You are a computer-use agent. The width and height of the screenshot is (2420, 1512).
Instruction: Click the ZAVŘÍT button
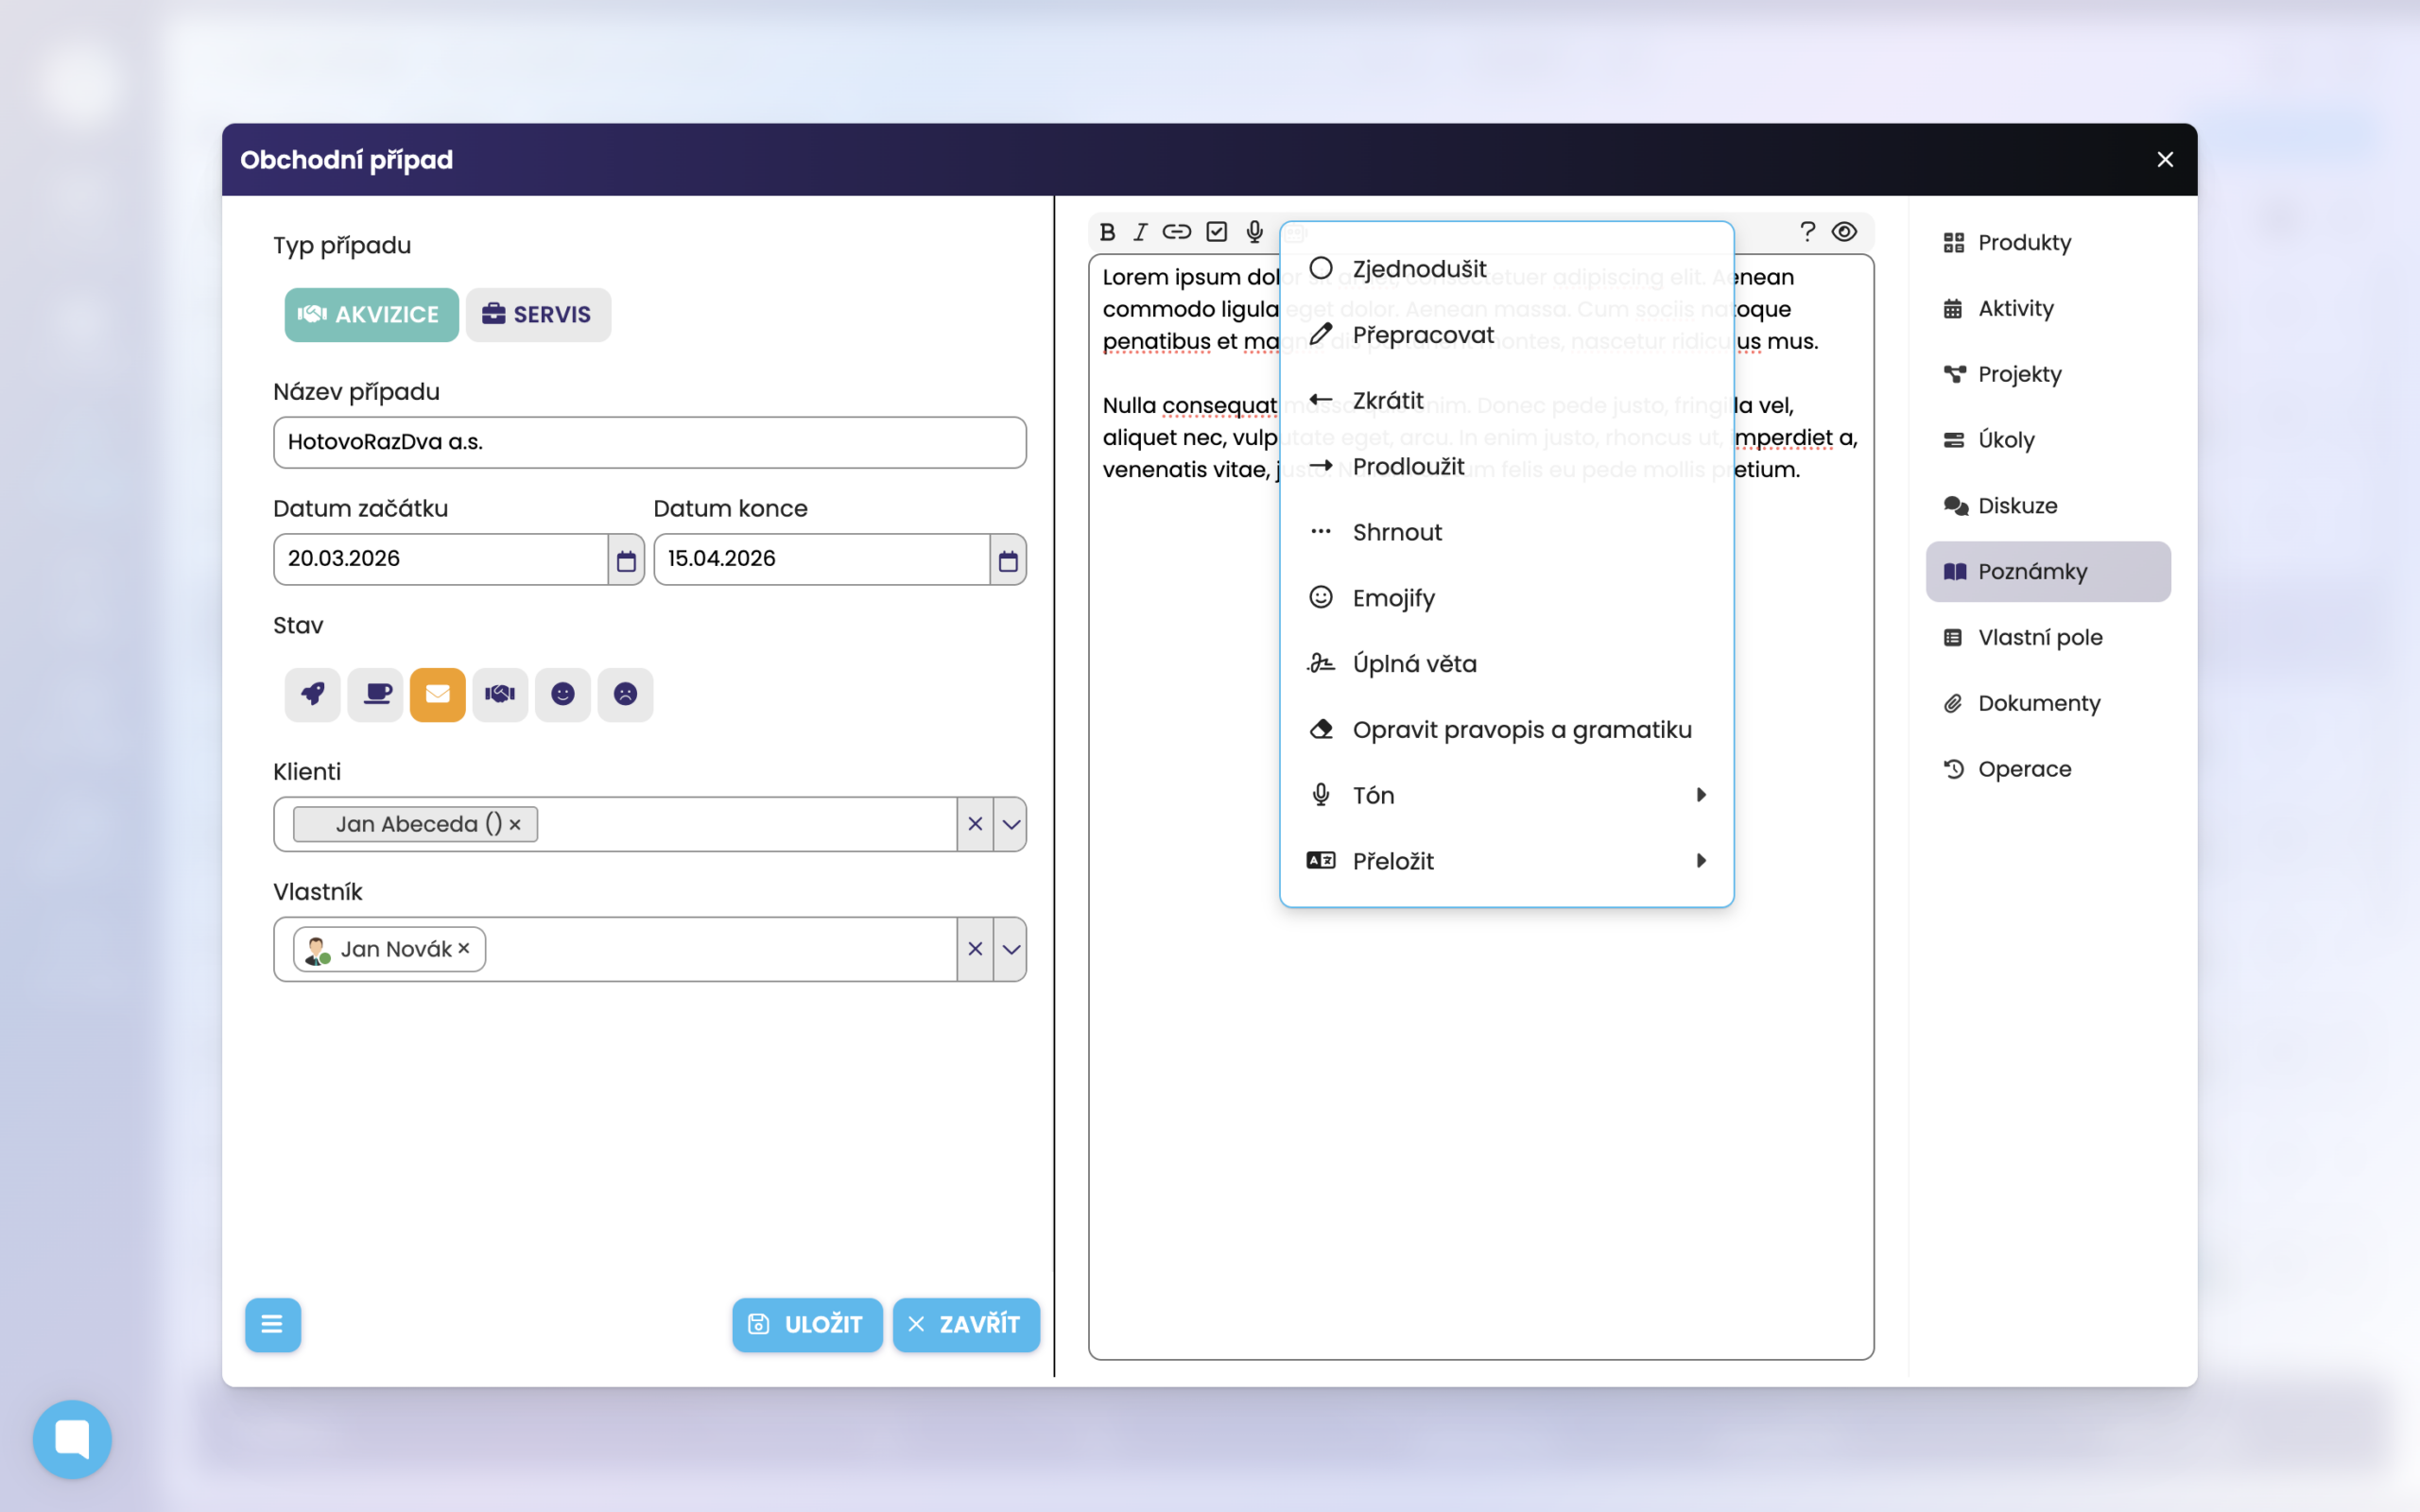pos(966,1324)
